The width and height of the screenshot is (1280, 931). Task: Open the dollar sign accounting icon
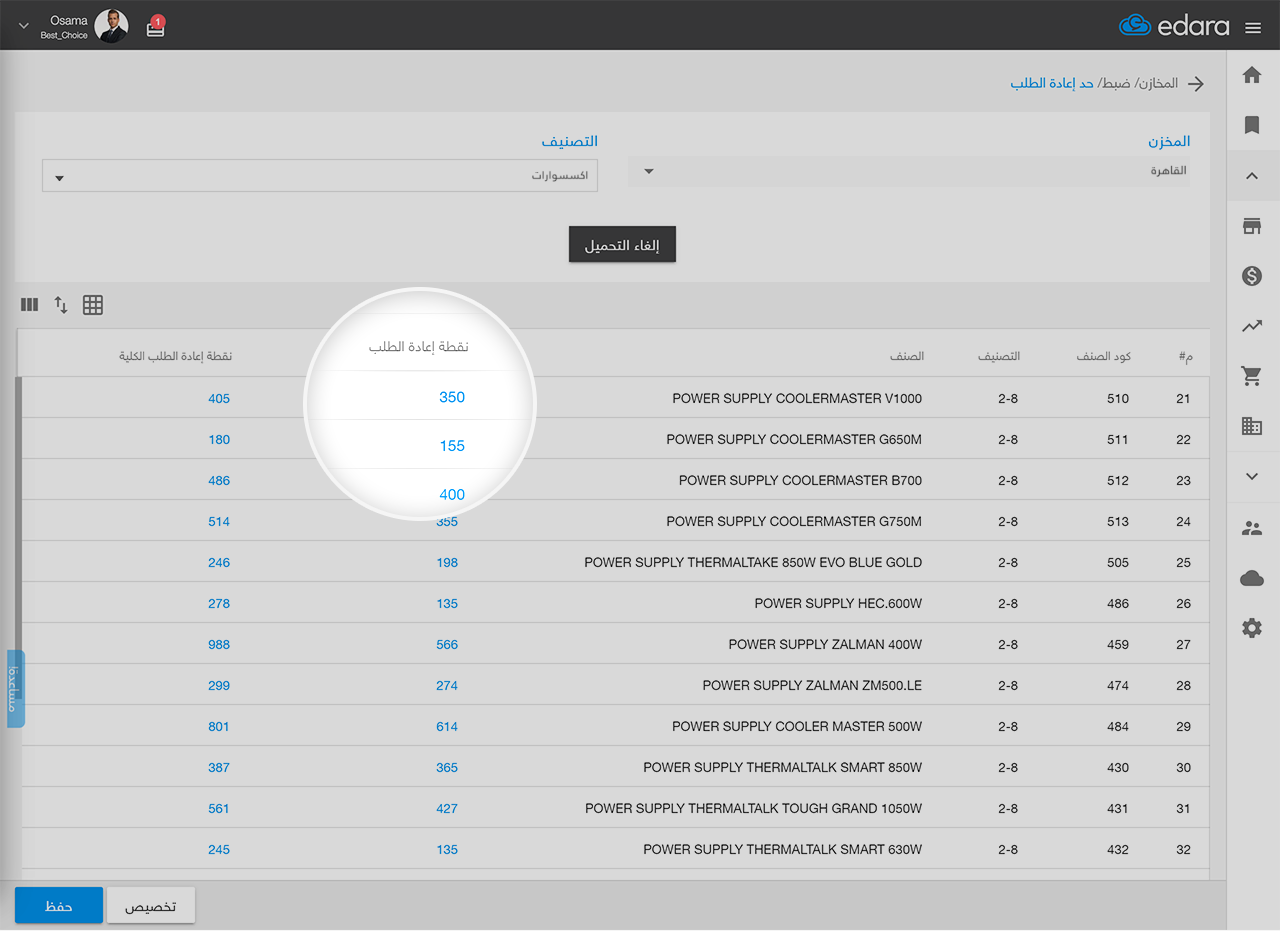(1251, 276)
